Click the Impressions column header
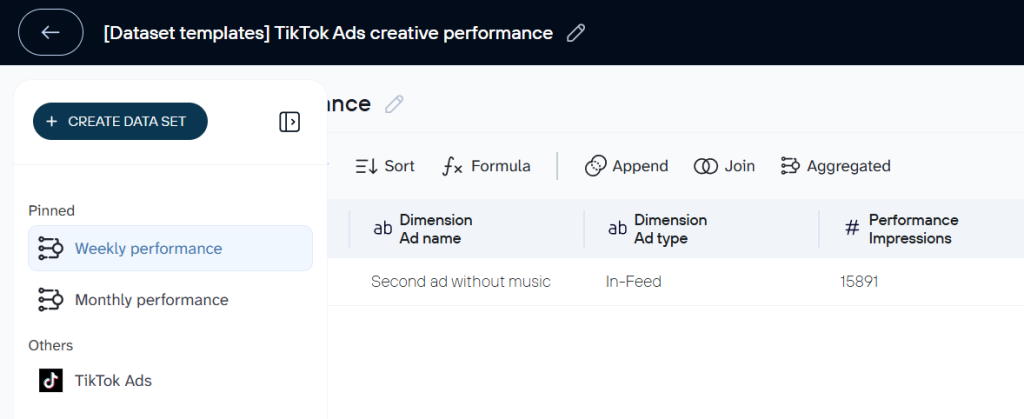 pos(912,229)
